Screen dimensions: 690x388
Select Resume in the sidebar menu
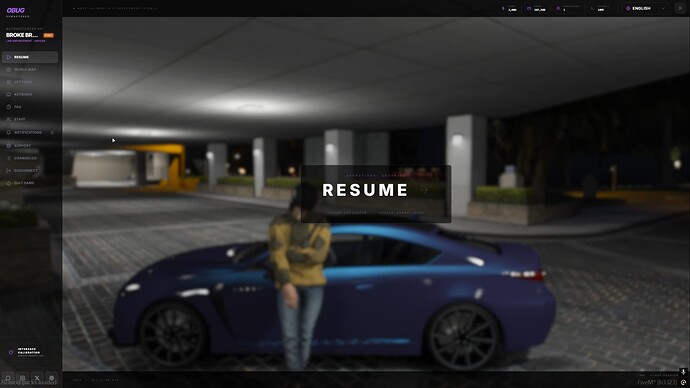(29, 57)
